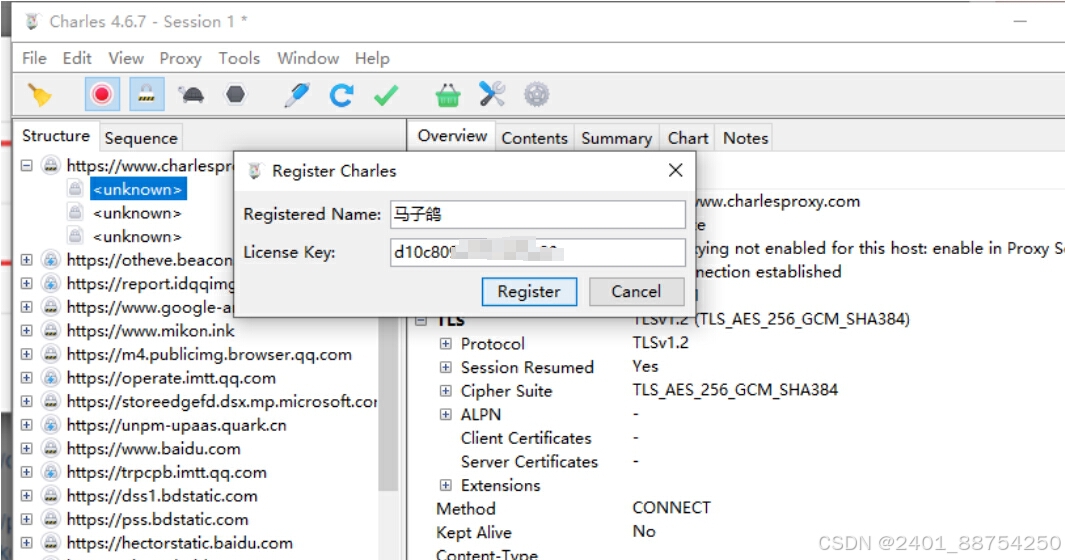This screenshot has width=1065, height=560.
Task: Toggle the red Record button
Action: pos(102,94)
